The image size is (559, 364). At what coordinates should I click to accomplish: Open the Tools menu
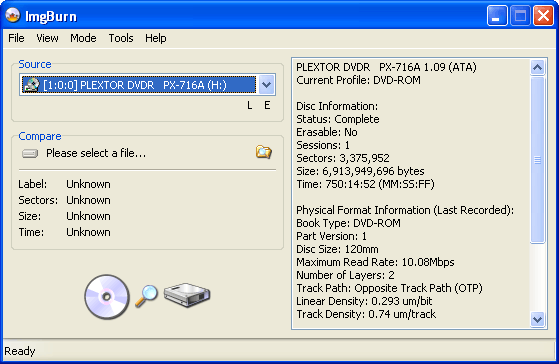pyautogui.click(x=121, y=38)
